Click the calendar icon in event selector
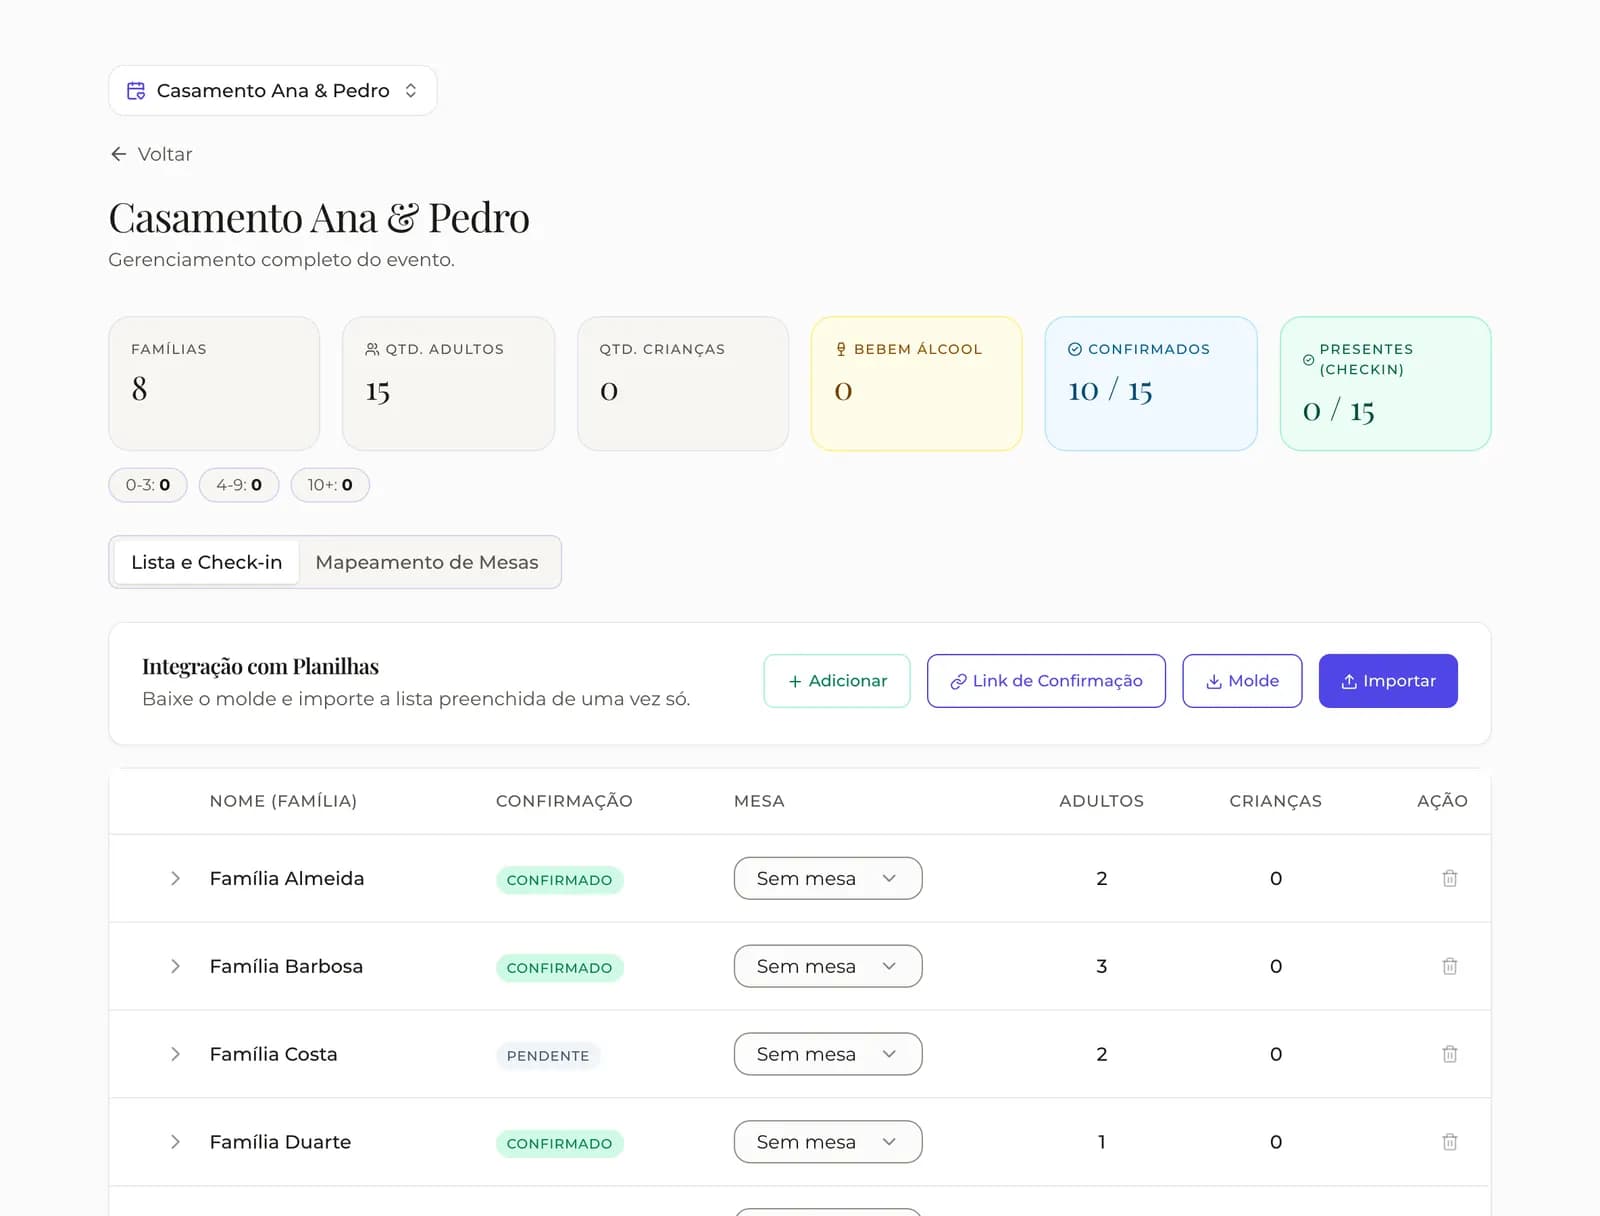 [136, 91]
